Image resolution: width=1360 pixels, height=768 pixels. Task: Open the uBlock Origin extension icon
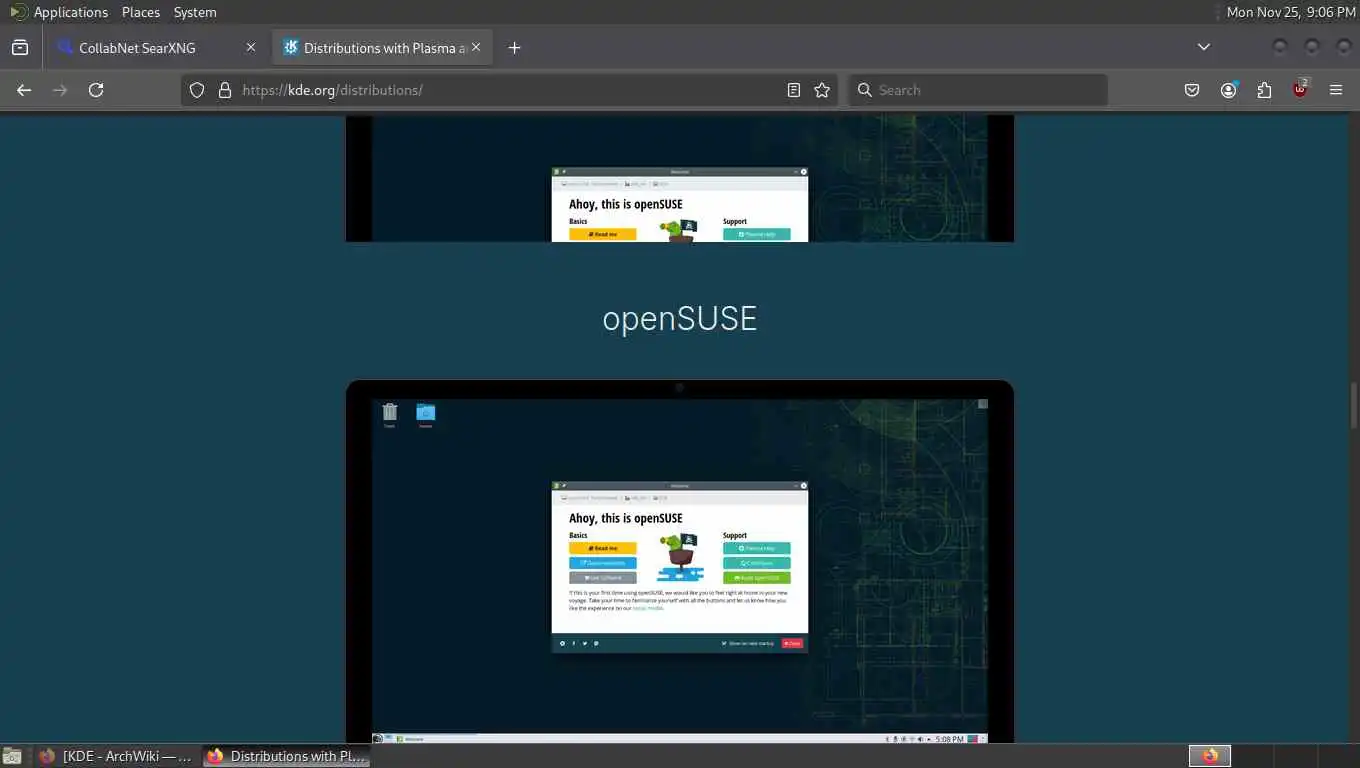pyautogui.click(x=1300, y=90)
